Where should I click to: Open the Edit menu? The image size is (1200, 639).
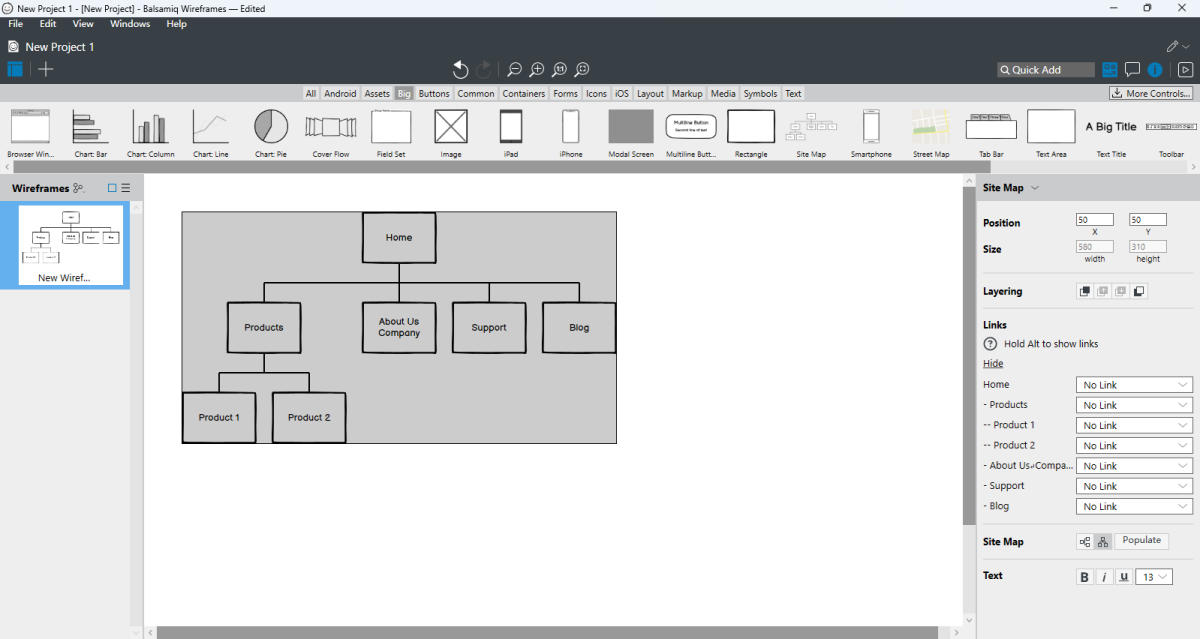[x=48, y=24]
